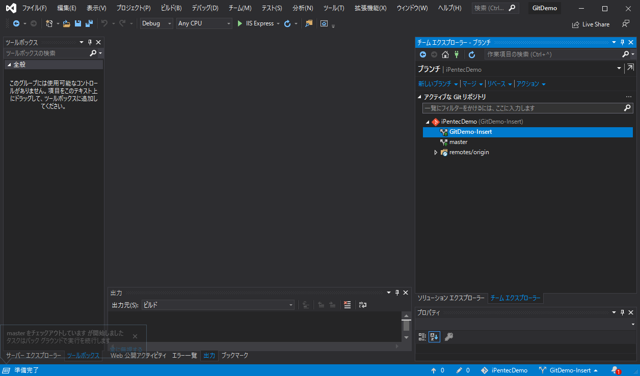
Task: Open the Debug configuration dropdown
Action: click(x=156, y=24)
